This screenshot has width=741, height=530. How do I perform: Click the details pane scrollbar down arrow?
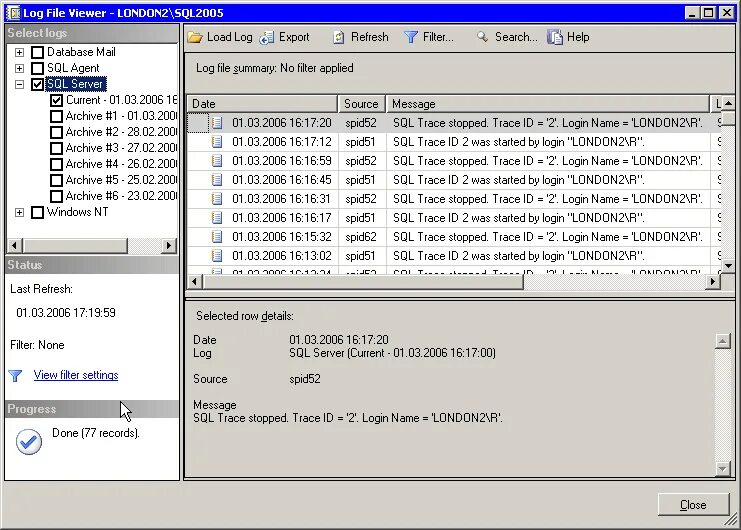tap(723, 469)
